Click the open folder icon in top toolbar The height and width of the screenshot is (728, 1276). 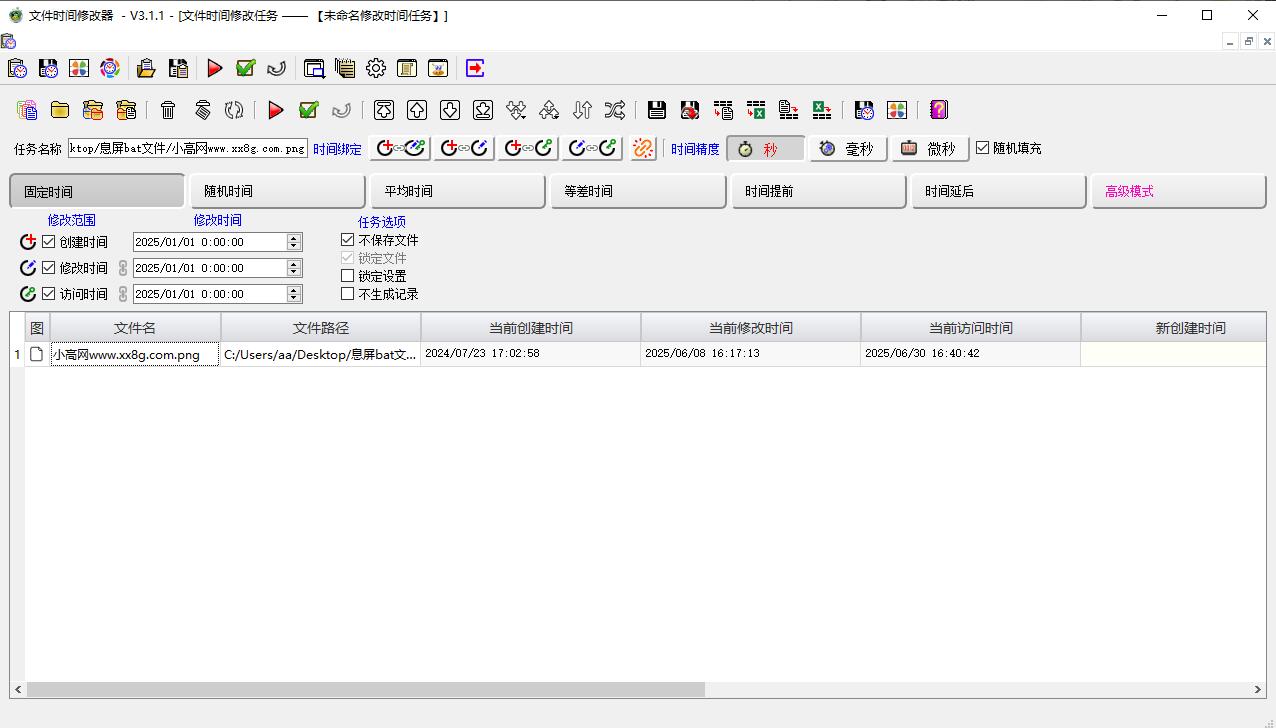pos(146,68)
